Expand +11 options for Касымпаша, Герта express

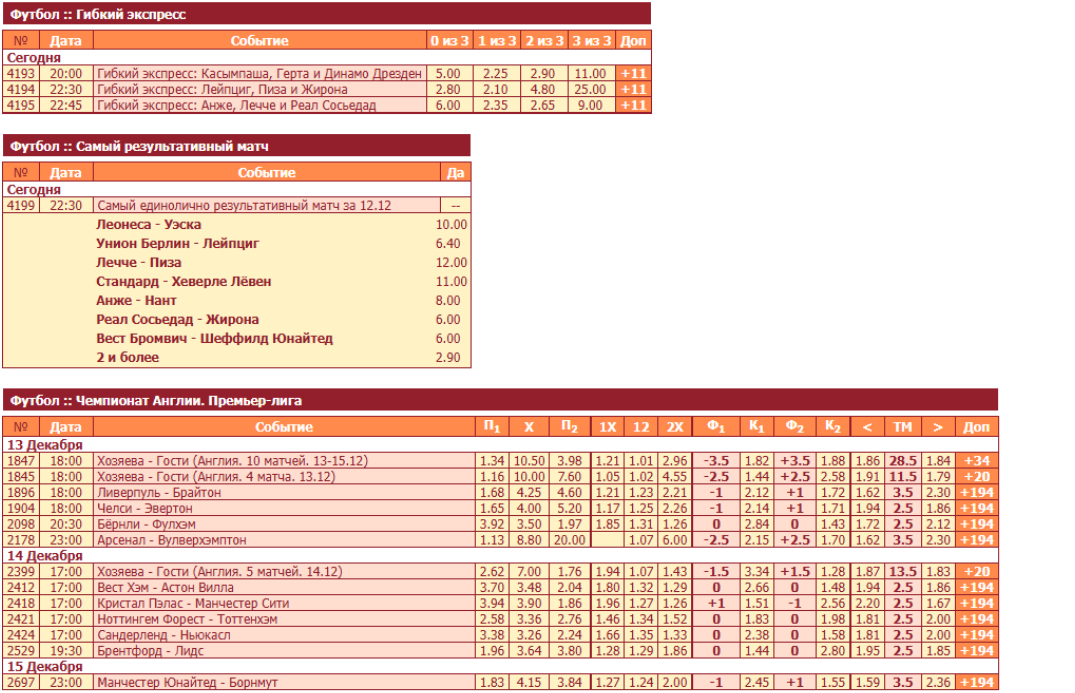point(633,74)
